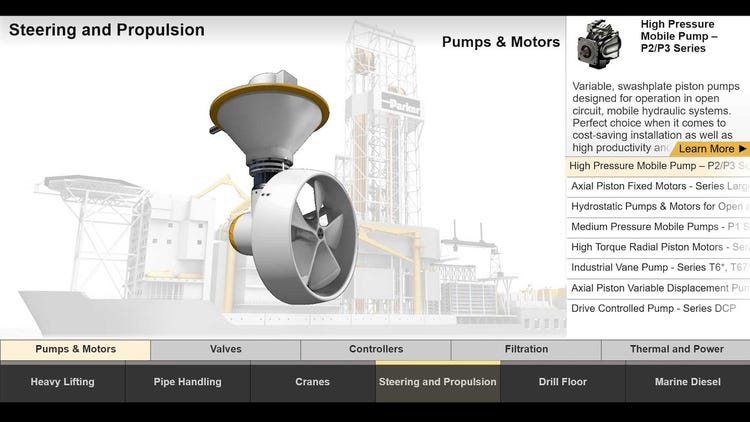Click the Pumps & Motors panel heading

501,42
